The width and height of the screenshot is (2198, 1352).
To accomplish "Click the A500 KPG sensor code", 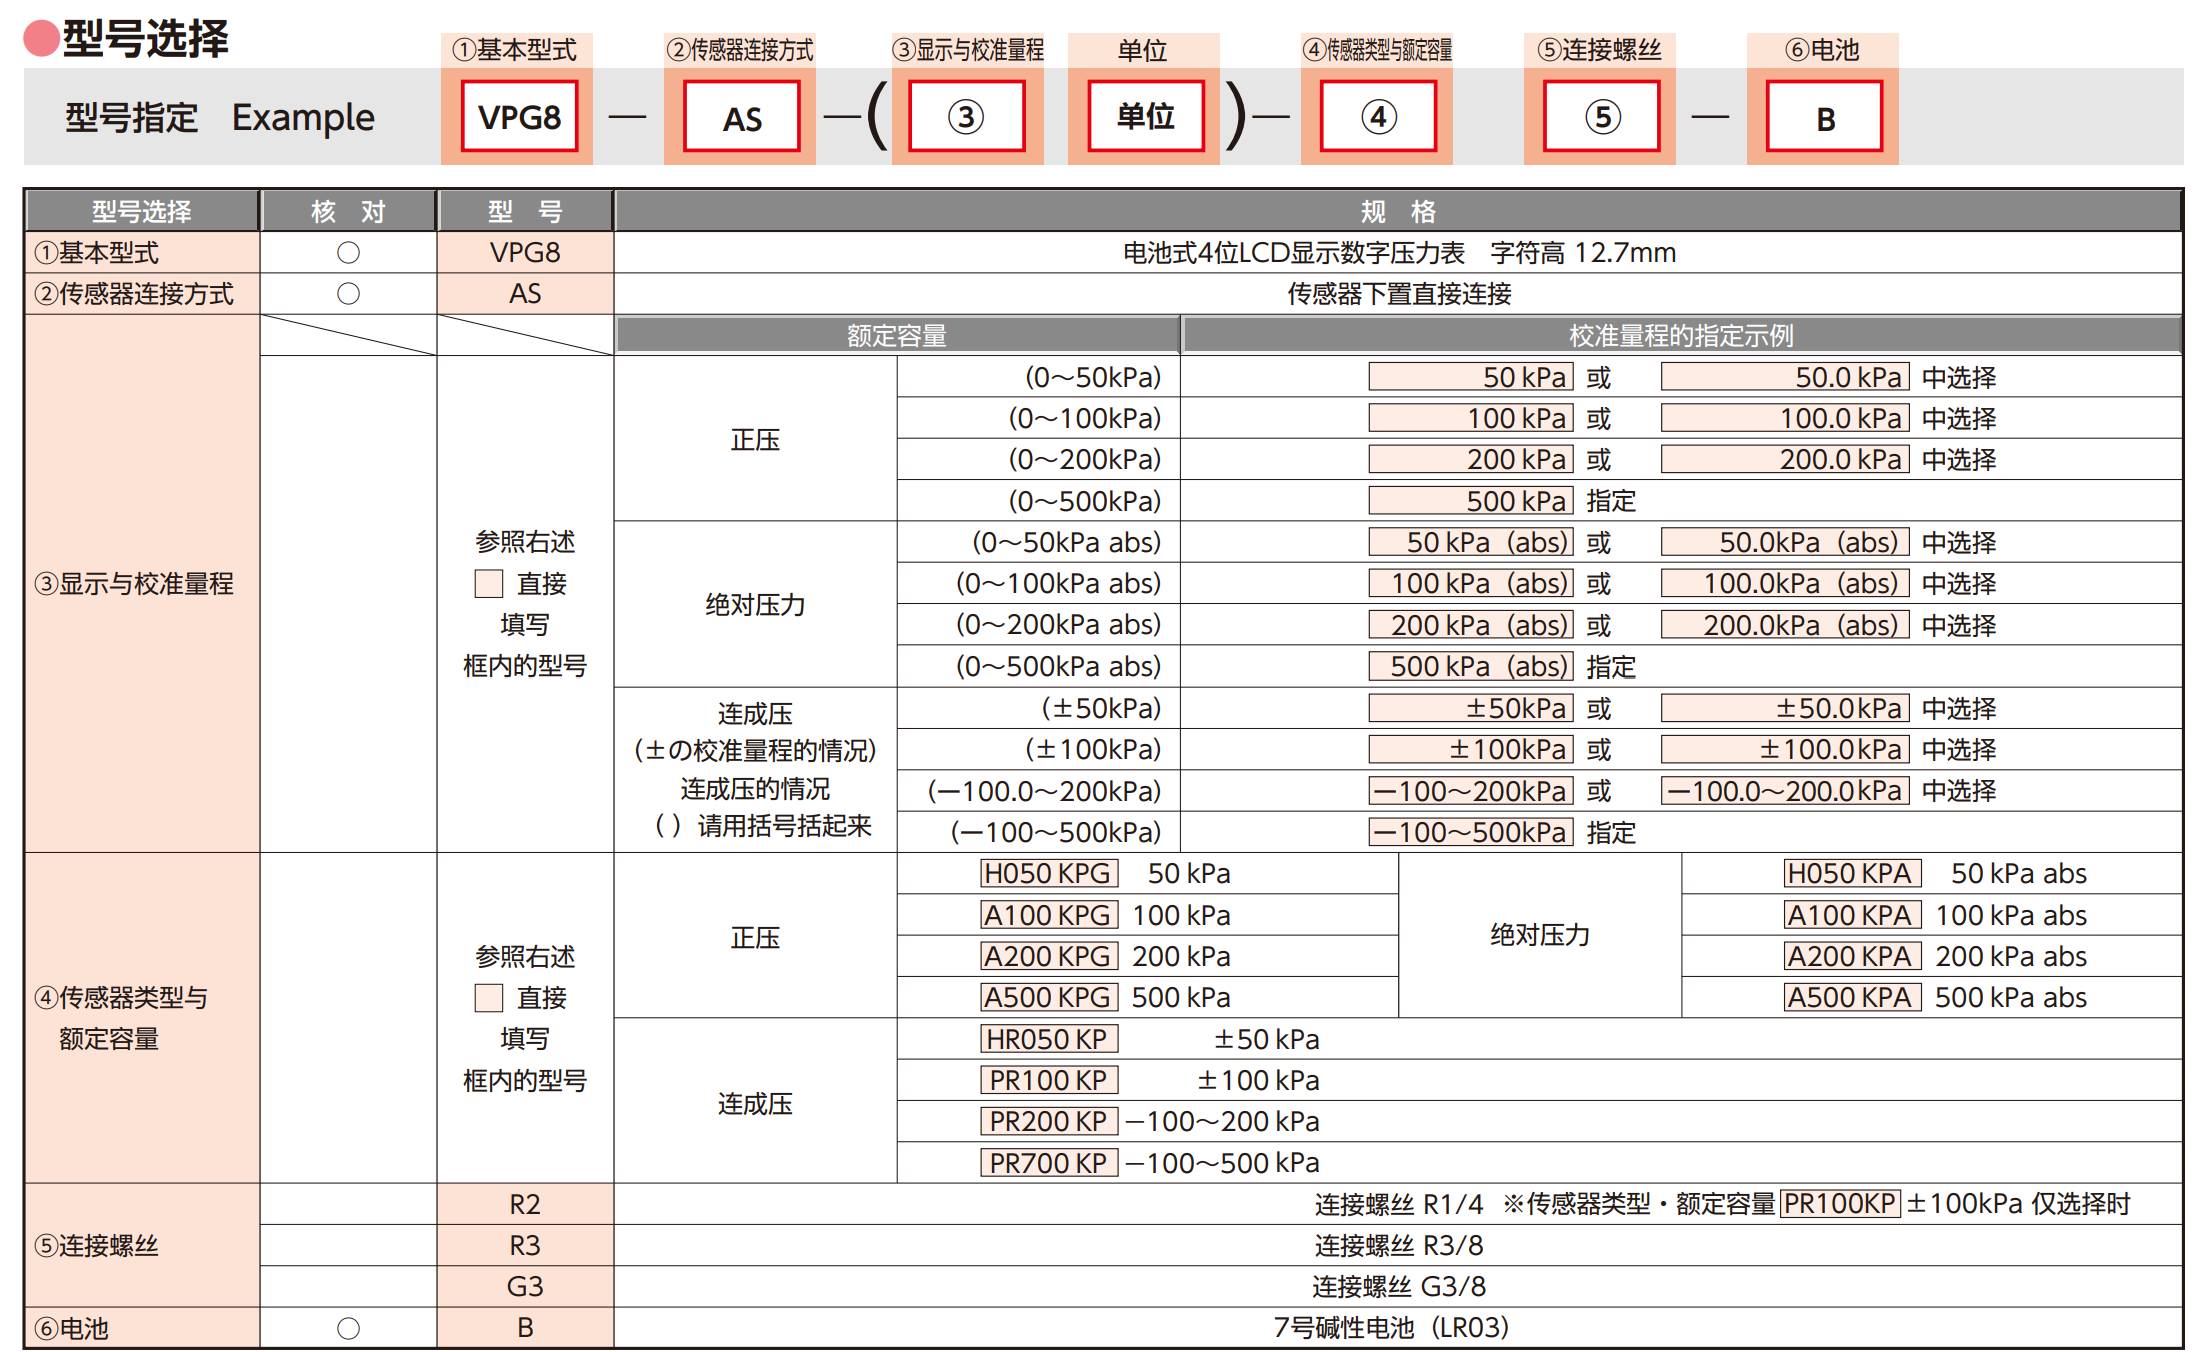I will click(x=1048, y=997).
